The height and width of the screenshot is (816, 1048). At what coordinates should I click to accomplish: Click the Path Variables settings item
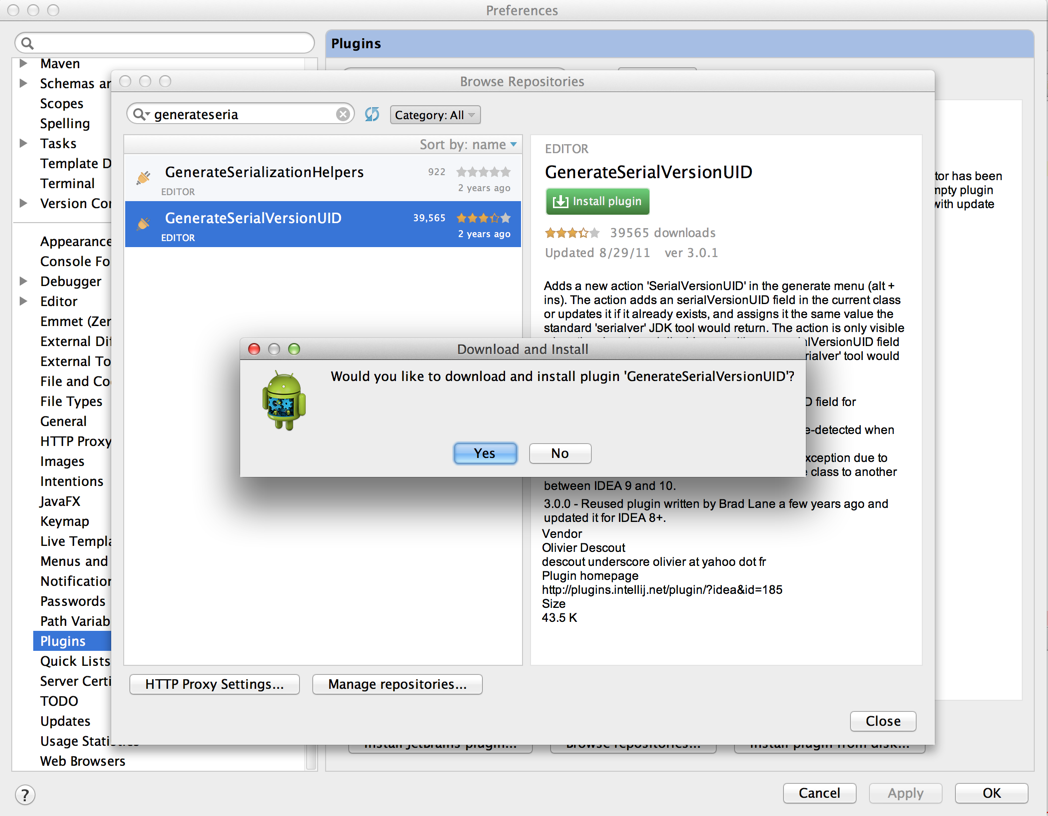[x=76, y=621]
